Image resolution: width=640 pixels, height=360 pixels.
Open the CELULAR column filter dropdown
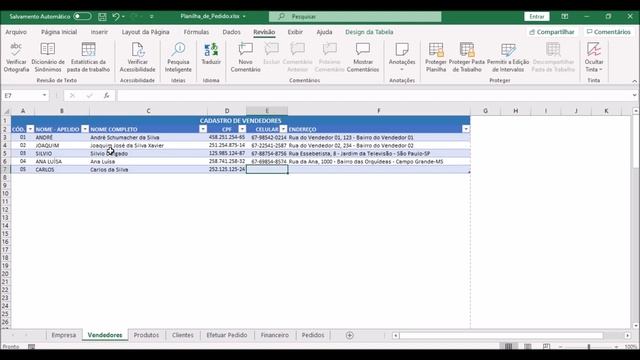pos(283,129)
